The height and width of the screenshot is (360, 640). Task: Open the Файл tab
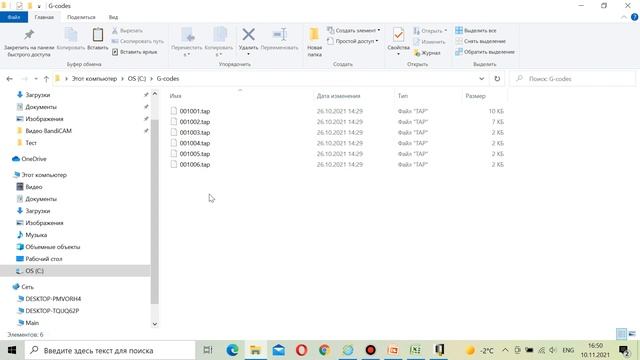pyautogui.click(x=14, y=17)
